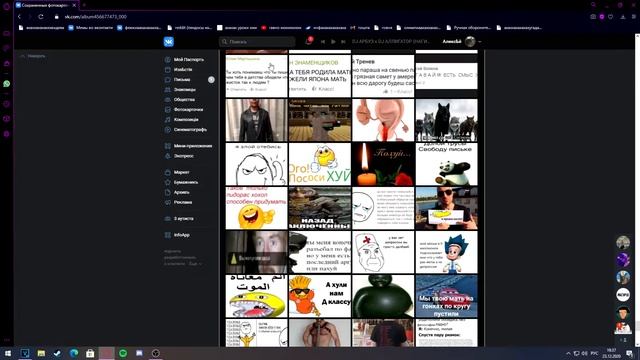Open Реклама in the sidebar

click(x=182, y=202)
